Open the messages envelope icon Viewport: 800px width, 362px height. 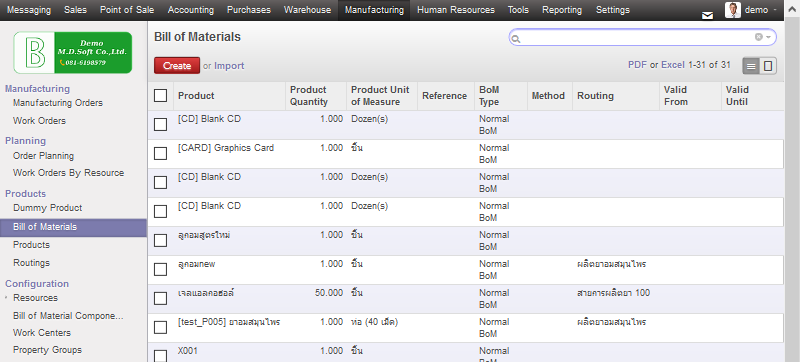point(707,15)
